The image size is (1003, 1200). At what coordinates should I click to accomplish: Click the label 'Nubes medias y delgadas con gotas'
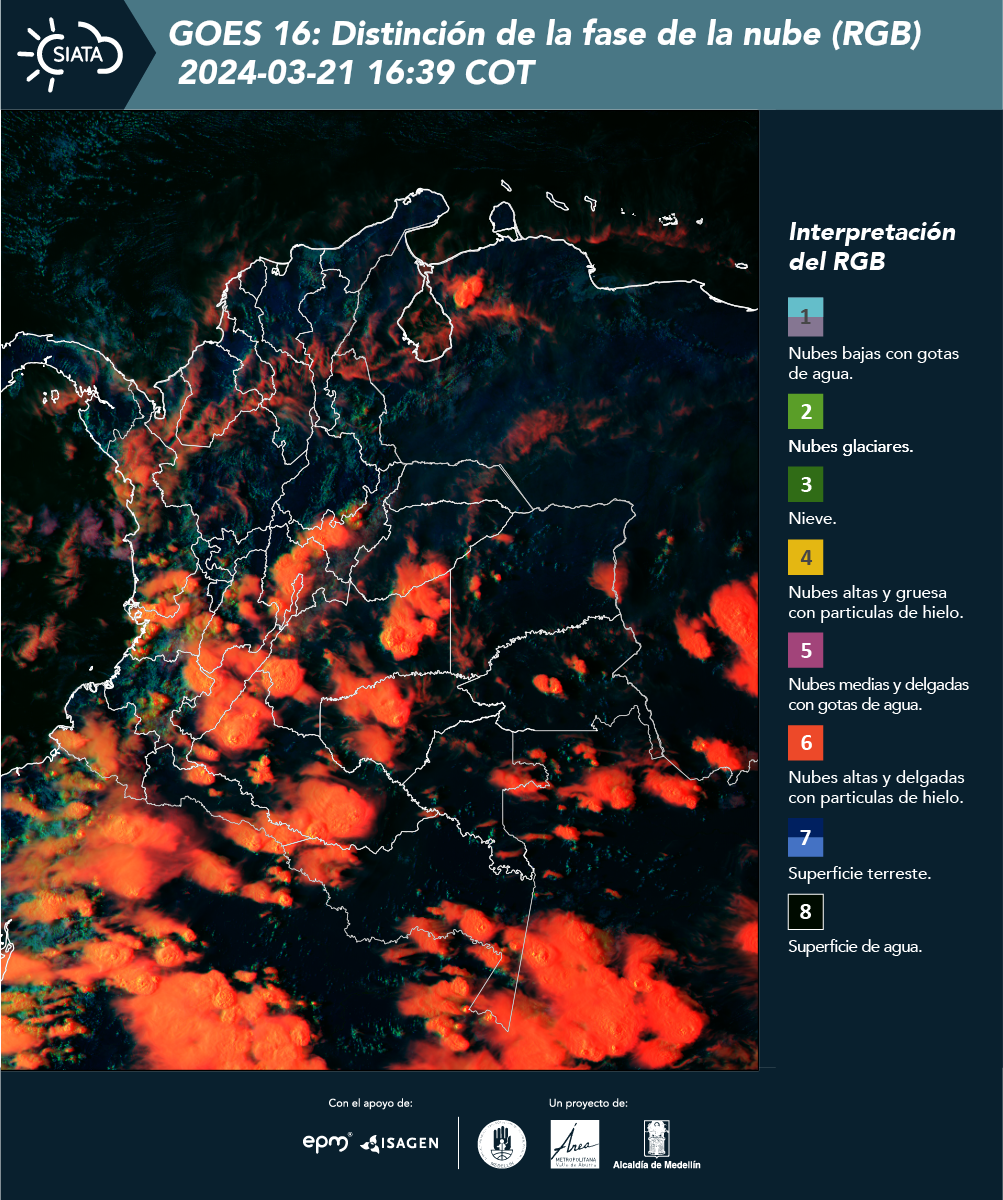[x=878, y=695]
